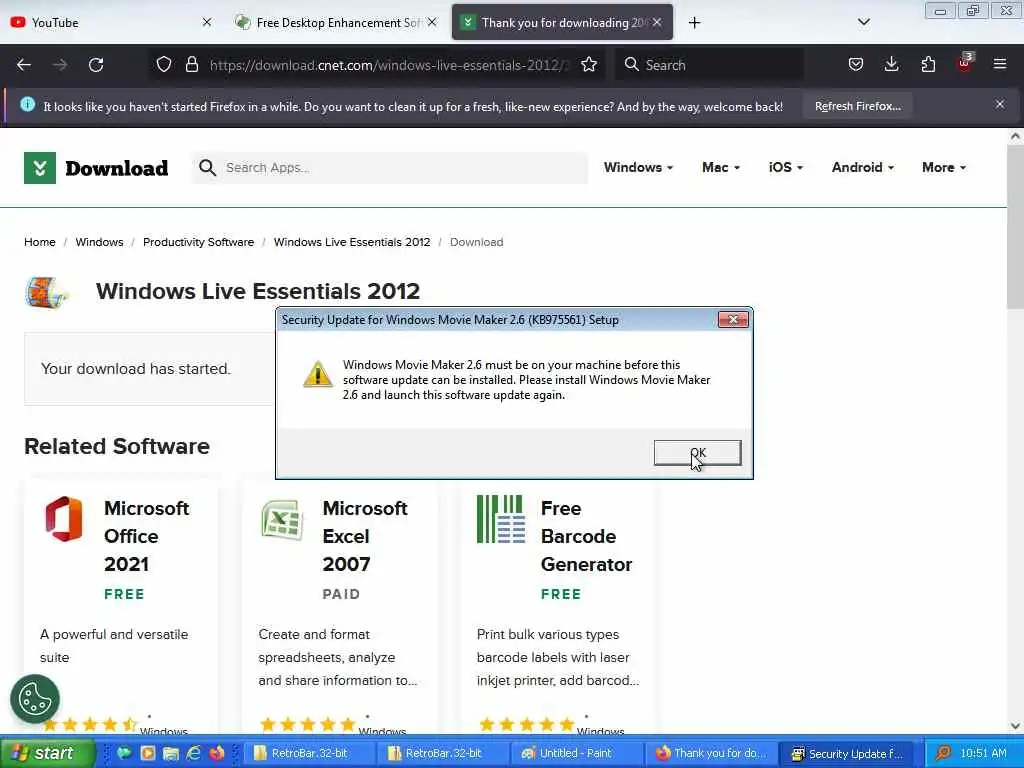Viewport: 1024px width, 768px height.
Task: Open the tracking protection shield icon
Action: [164, 65]
